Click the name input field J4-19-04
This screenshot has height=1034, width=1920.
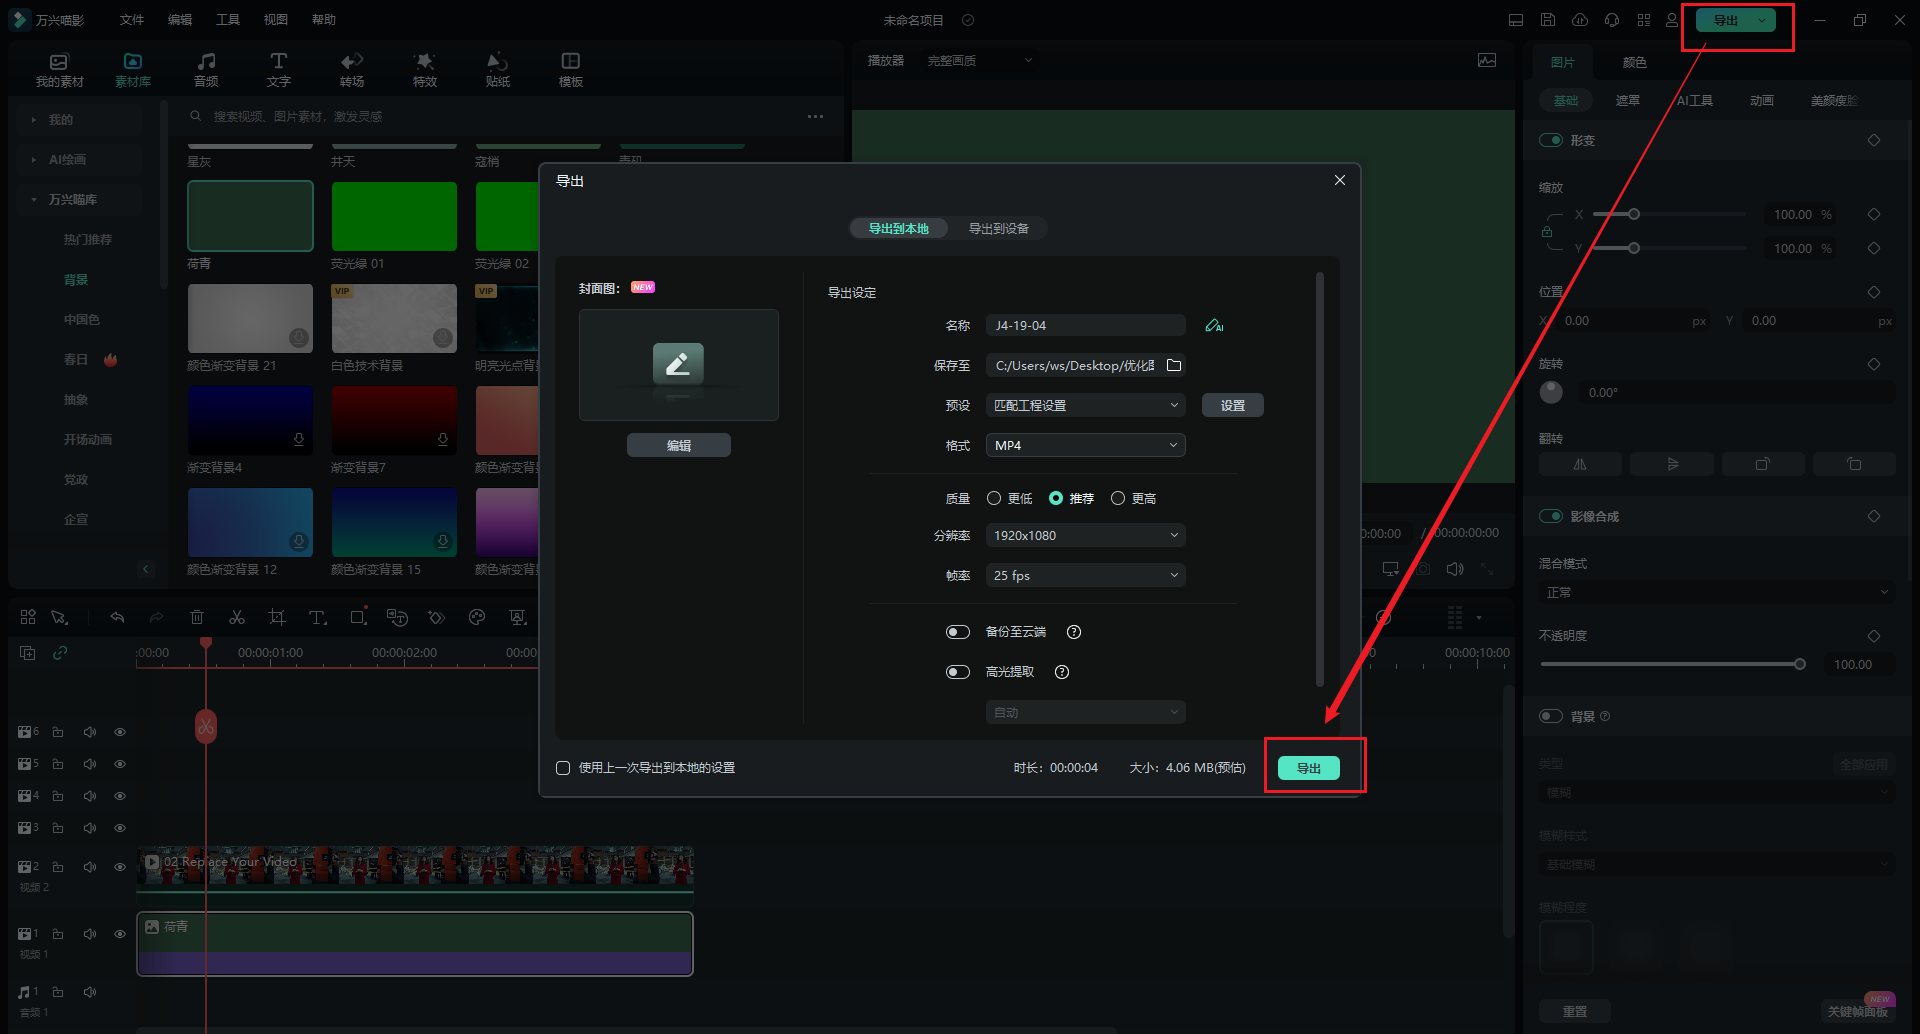[1085, 325]
